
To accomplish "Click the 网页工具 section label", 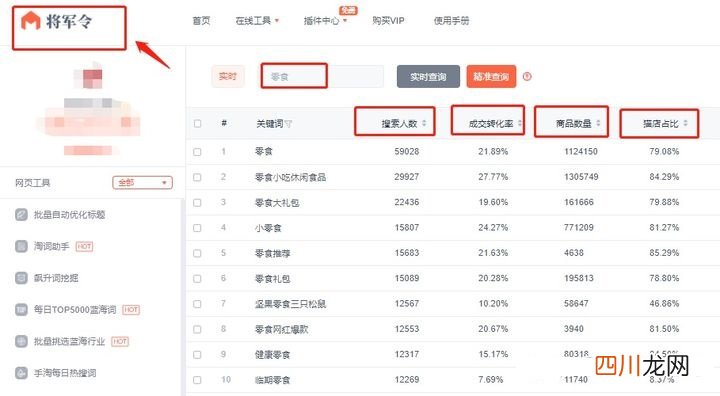I will pyautogui.click(x=32, y=183).
